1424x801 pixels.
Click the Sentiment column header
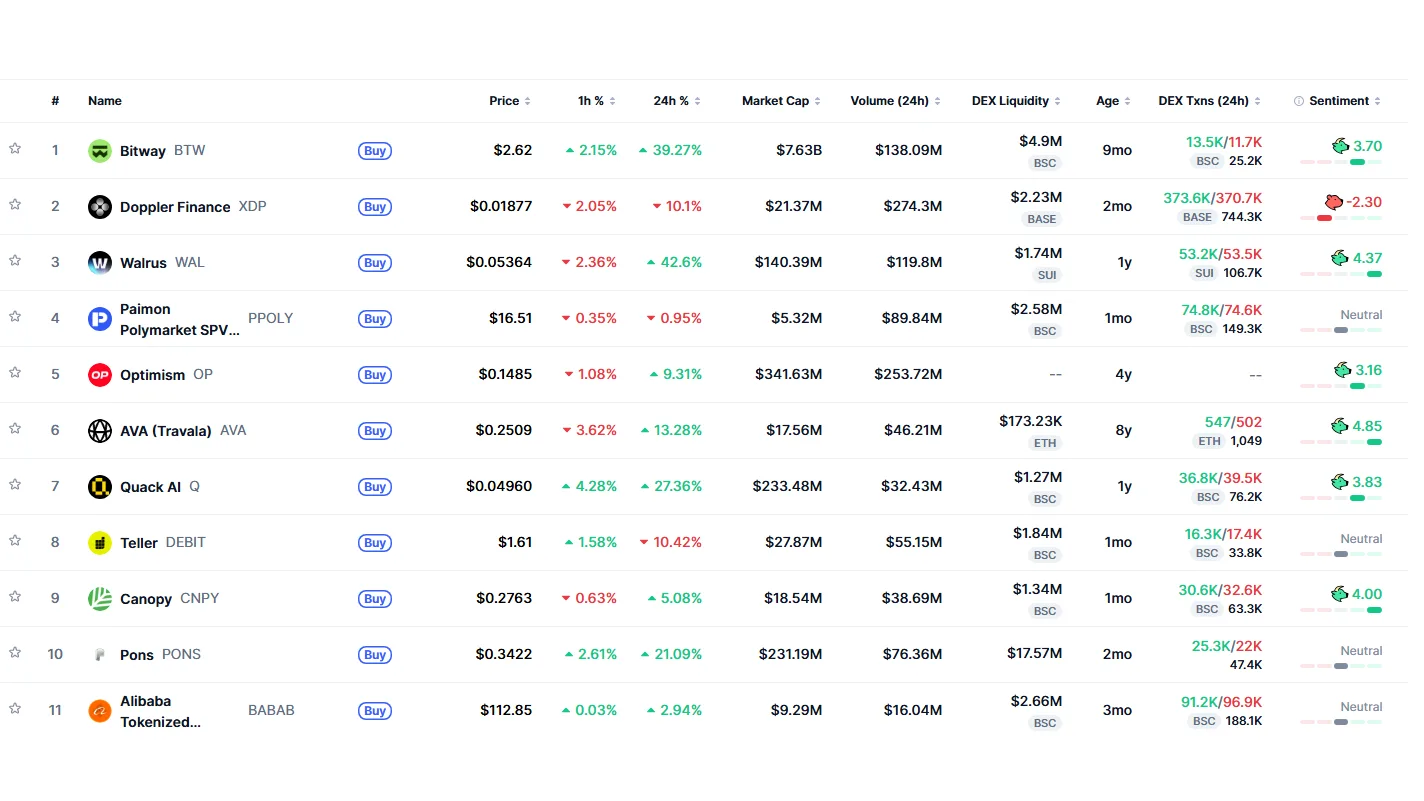click(x=1338, y=101)
